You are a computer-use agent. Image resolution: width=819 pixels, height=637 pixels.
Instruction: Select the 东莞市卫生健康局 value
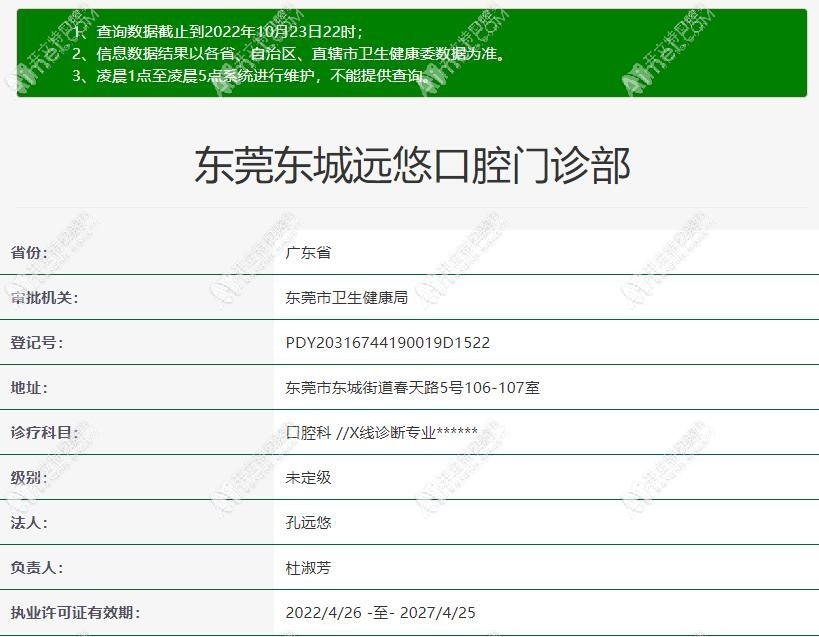pos(346,297)
